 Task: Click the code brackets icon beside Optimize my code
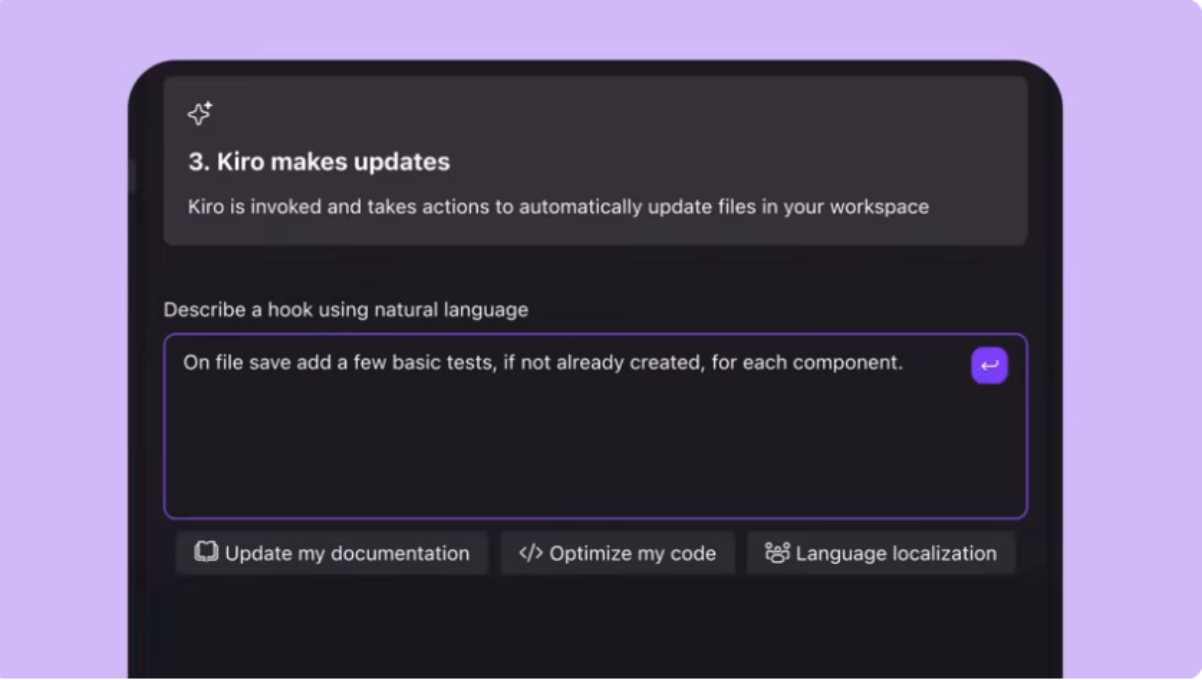[531, 553]
